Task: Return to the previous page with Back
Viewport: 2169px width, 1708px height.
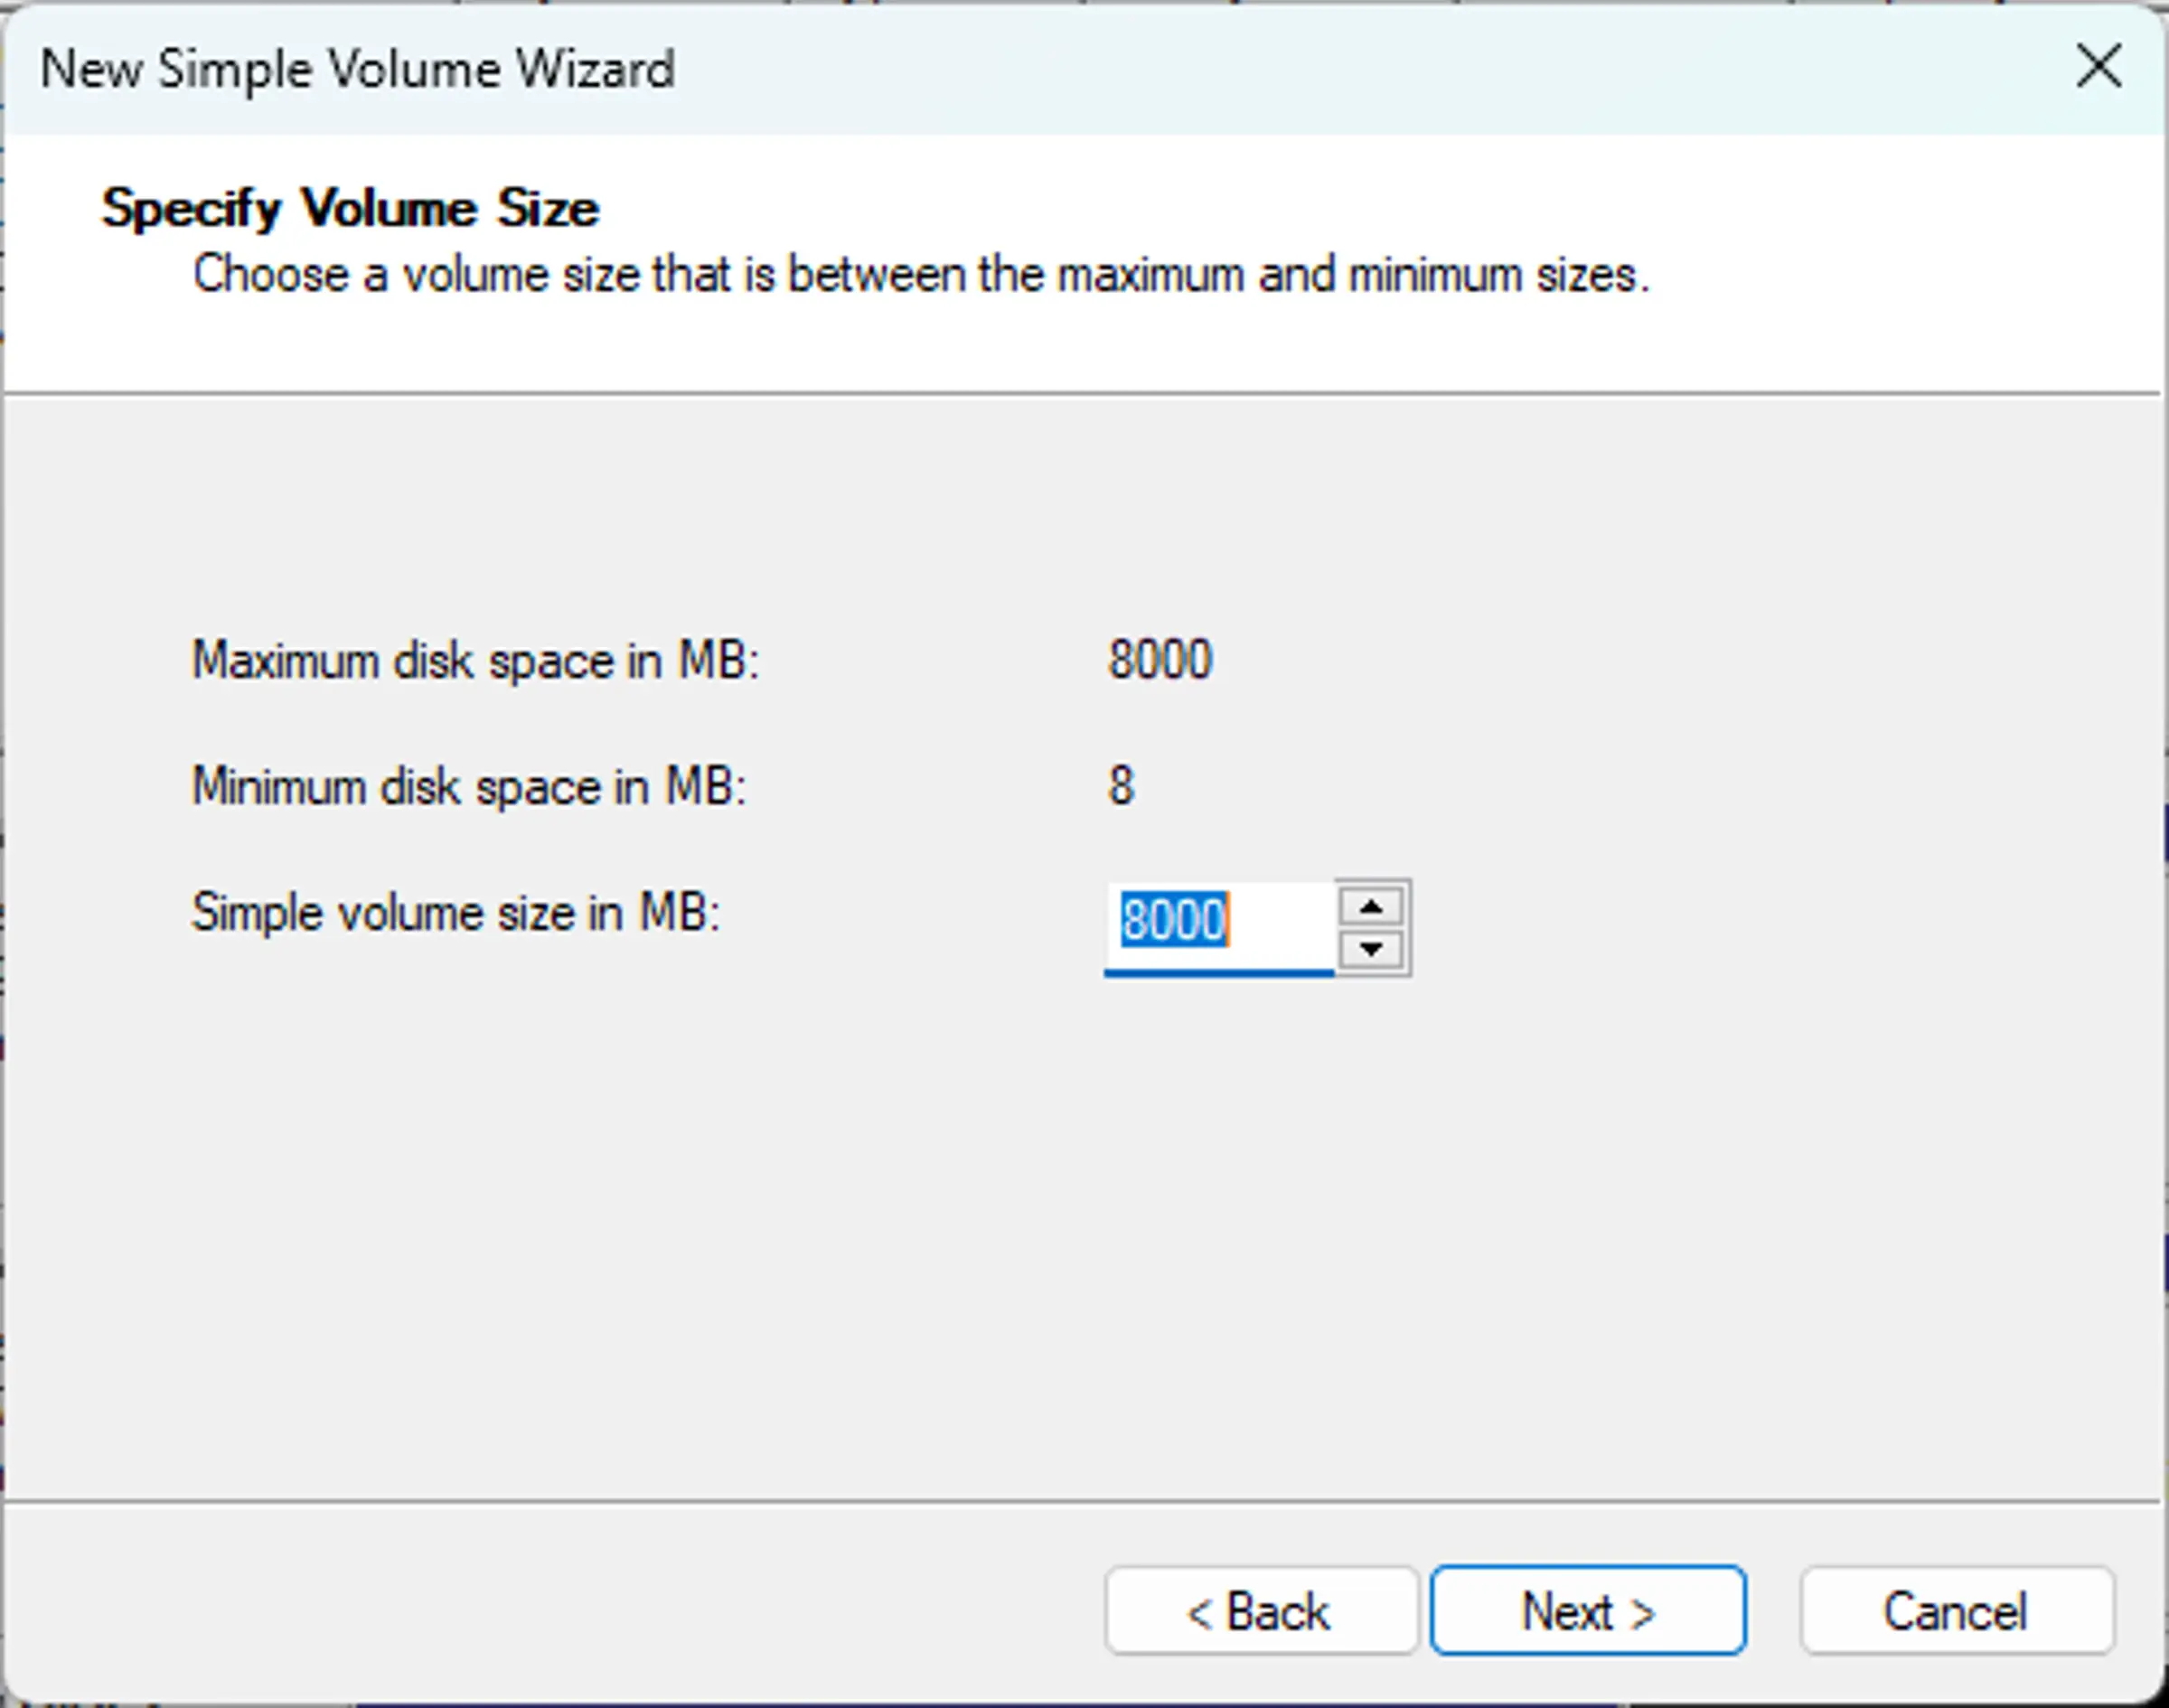Action: tap(1261, 1610)
